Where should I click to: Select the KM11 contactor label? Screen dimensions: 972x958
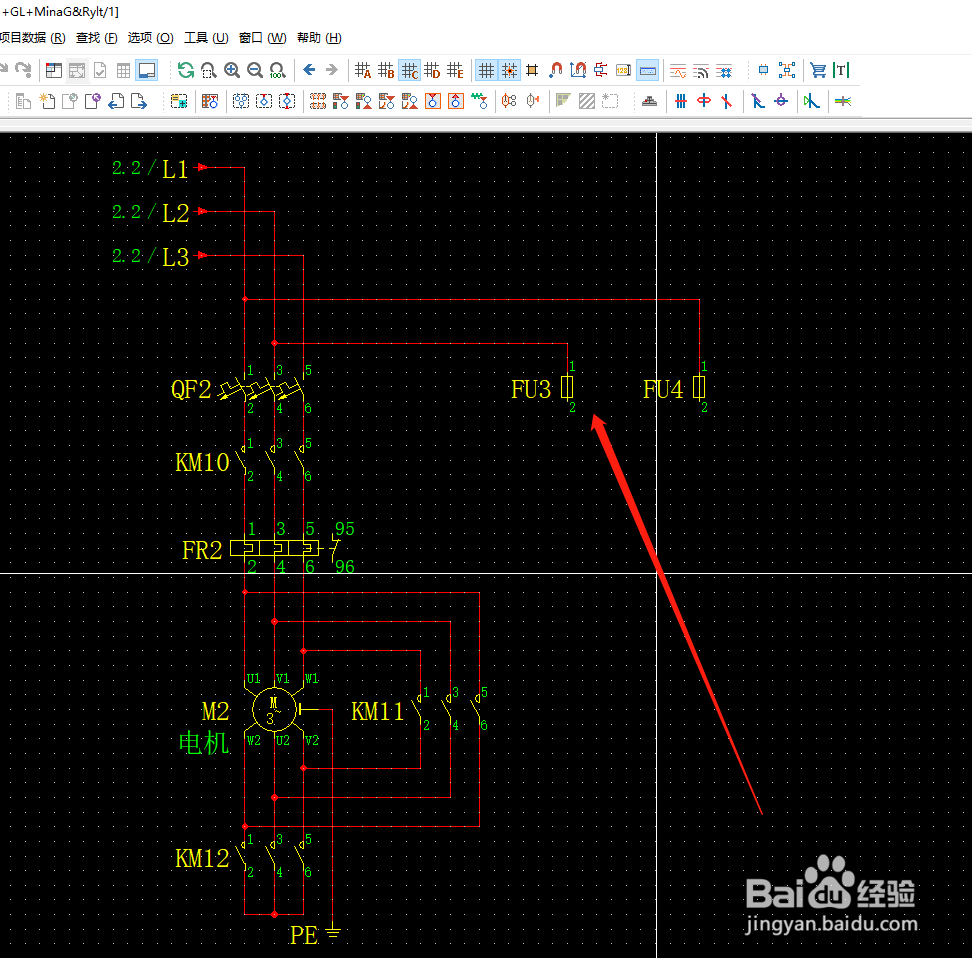click(x=378, y=711)
